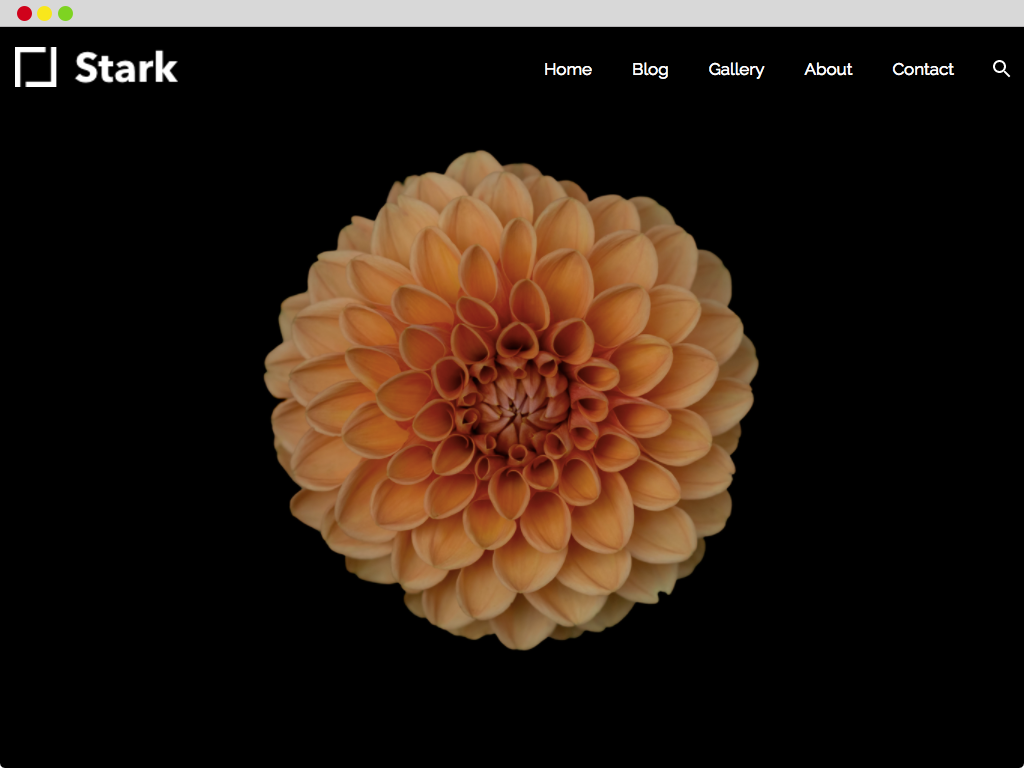This screenshot has height=768, width=1024.
Task: Click the Stark square logo icon
Action: pyautogui.click(x=35, y=67)
